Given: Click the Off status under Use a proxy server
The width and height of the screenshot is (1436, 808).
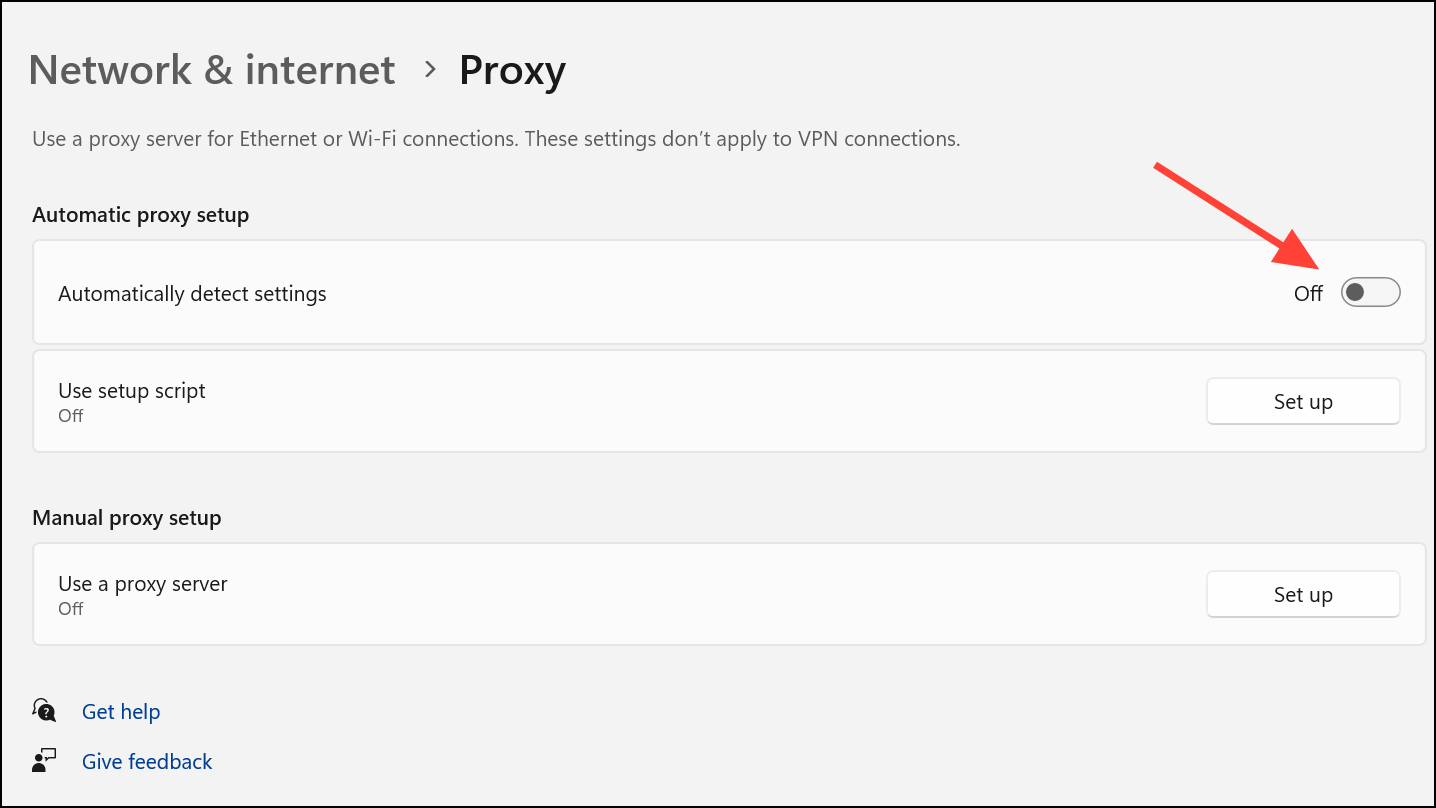Looking at the screenshot, I should tap(71, 609).
